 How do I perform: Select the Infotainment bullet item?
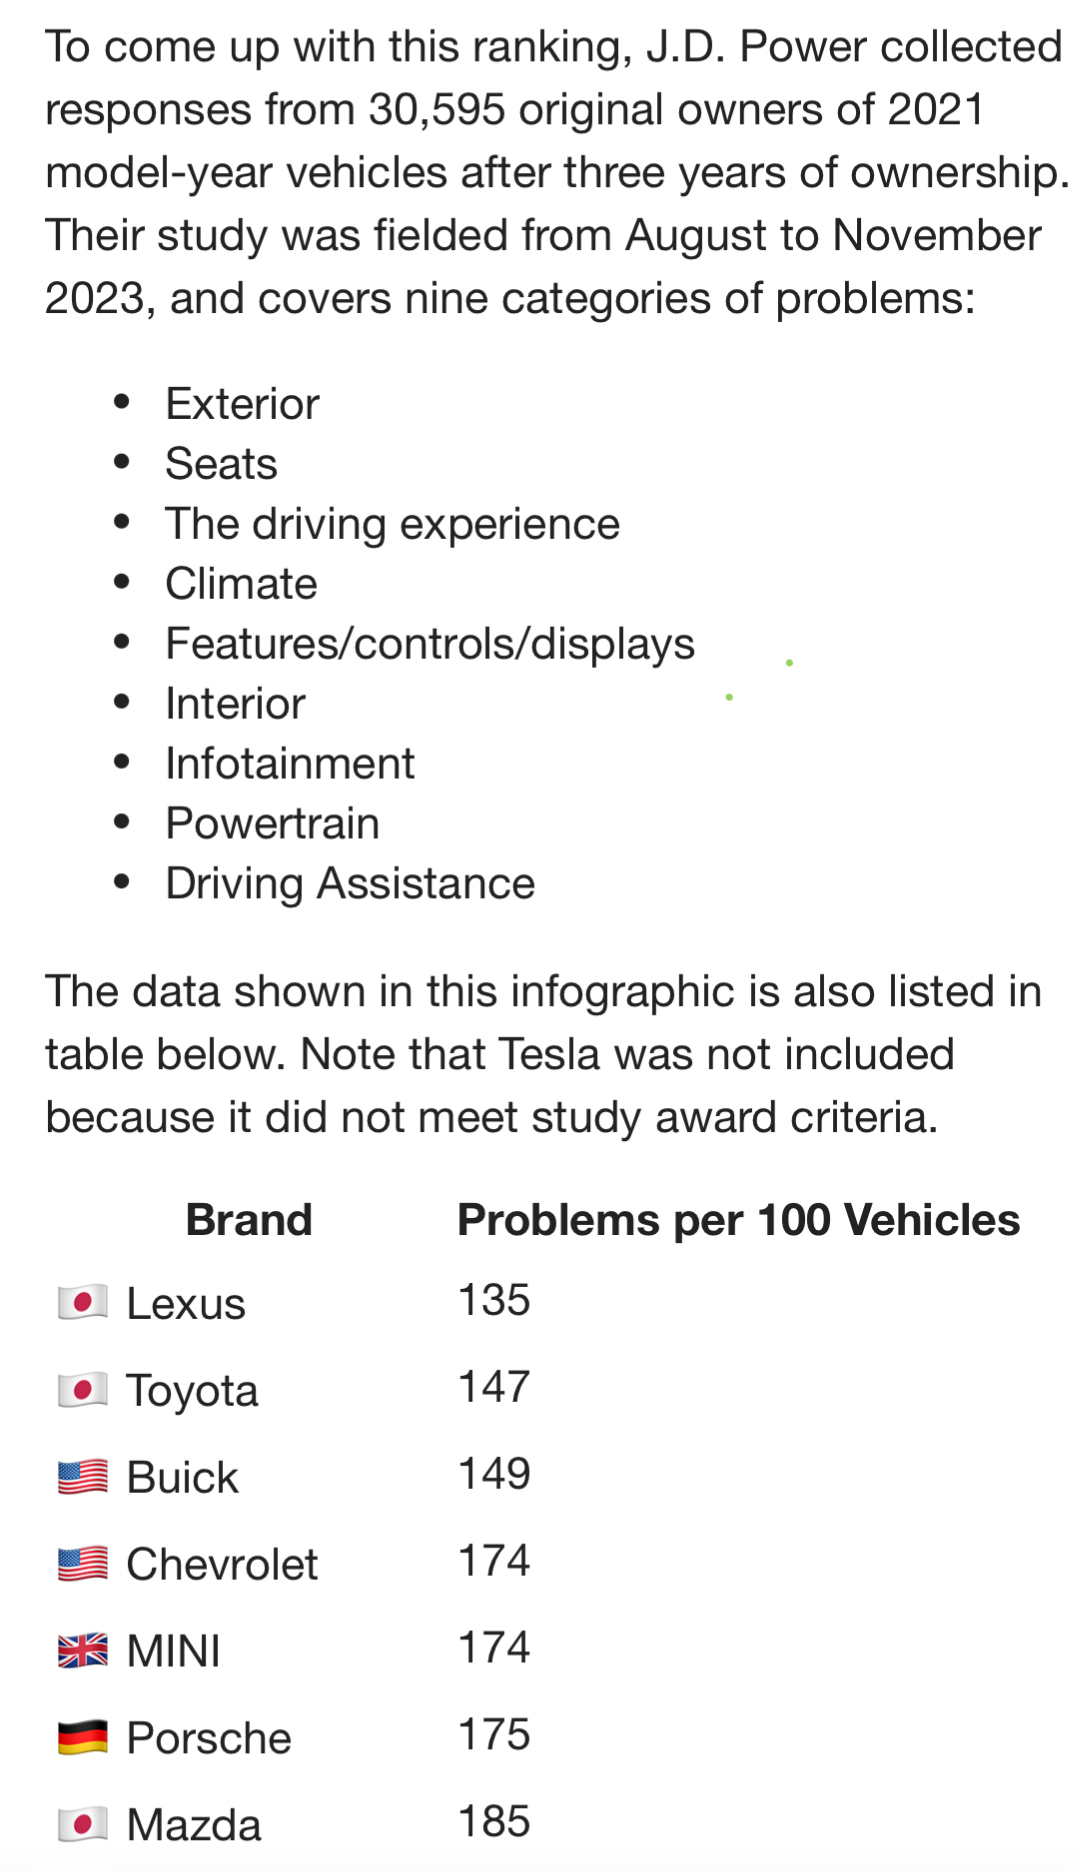coord(290,764)
